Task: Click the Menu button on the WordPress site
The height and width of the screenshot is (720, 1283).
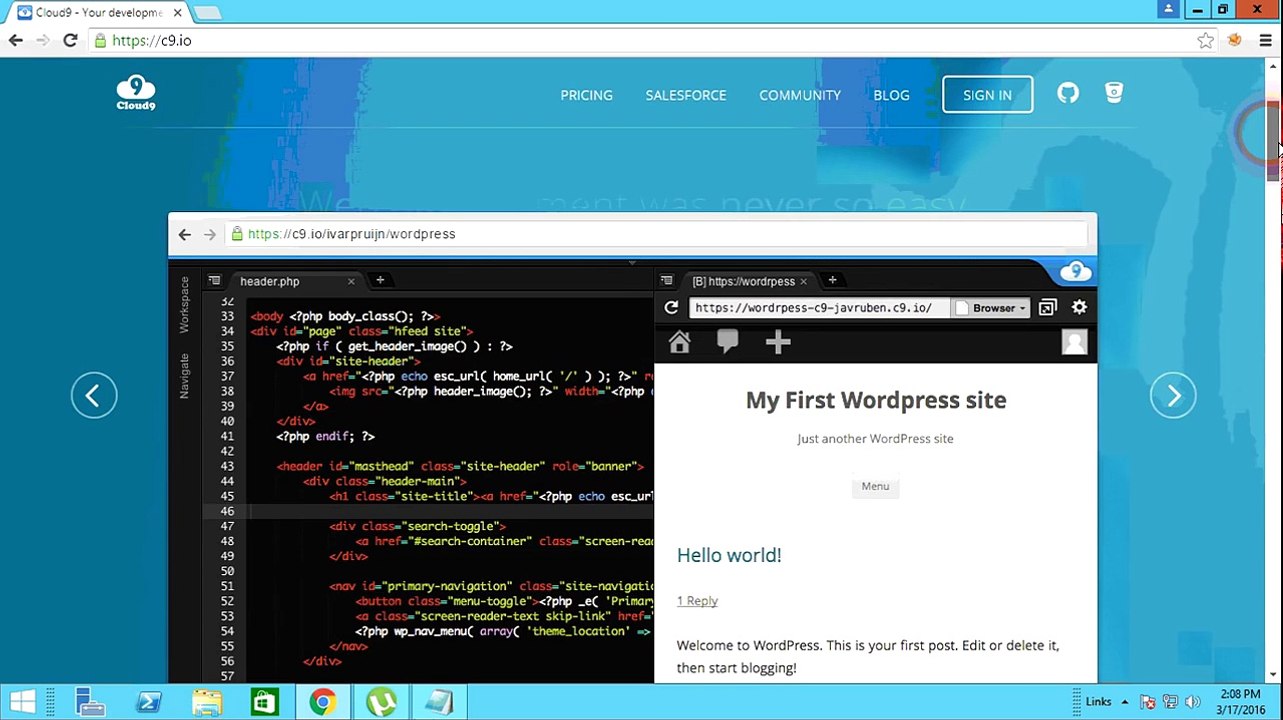Action: (x=875, y=486)
